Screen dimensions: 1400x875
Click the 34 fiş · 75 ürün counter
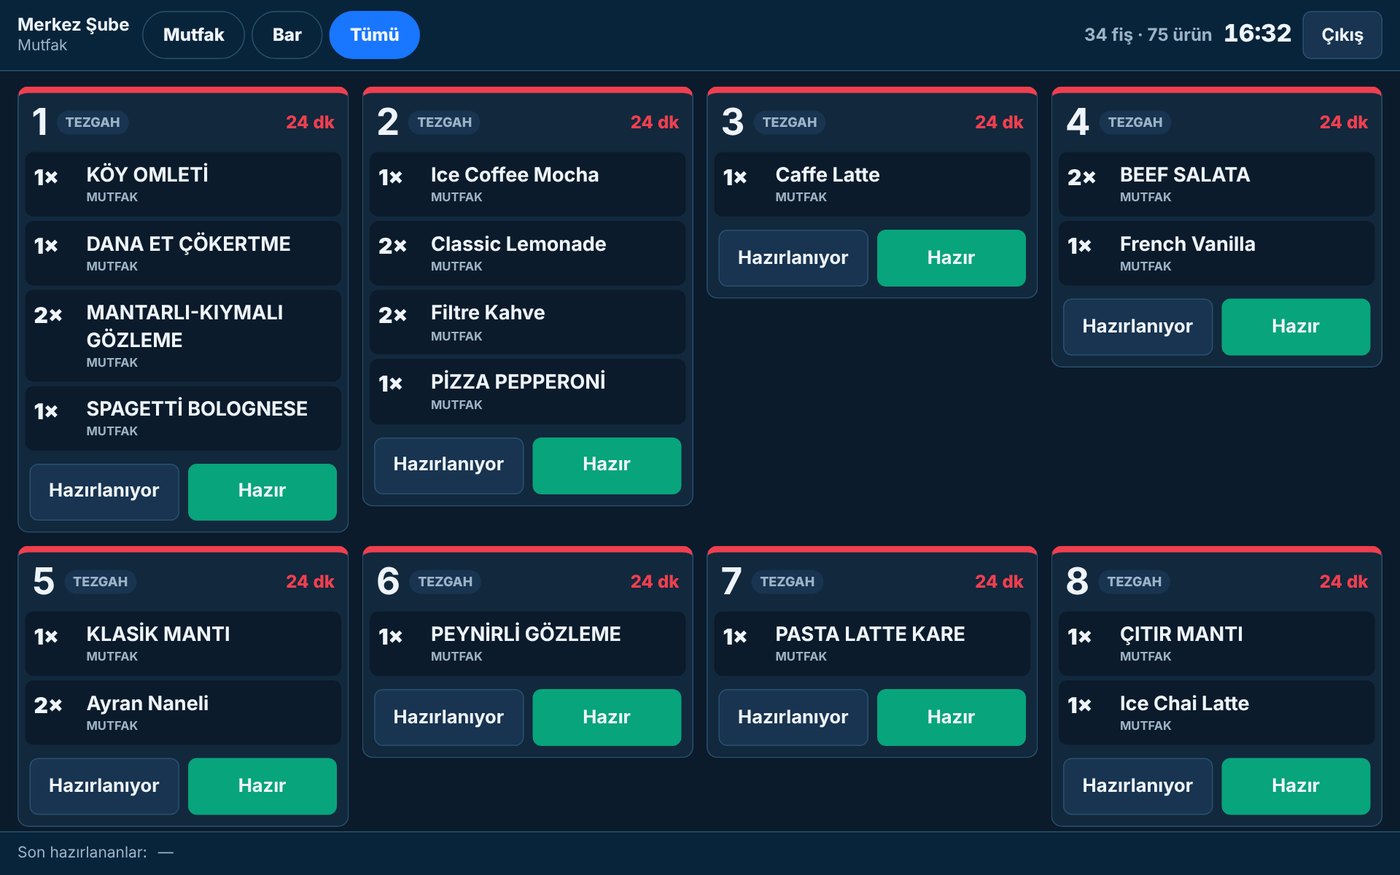(1148, 35)
